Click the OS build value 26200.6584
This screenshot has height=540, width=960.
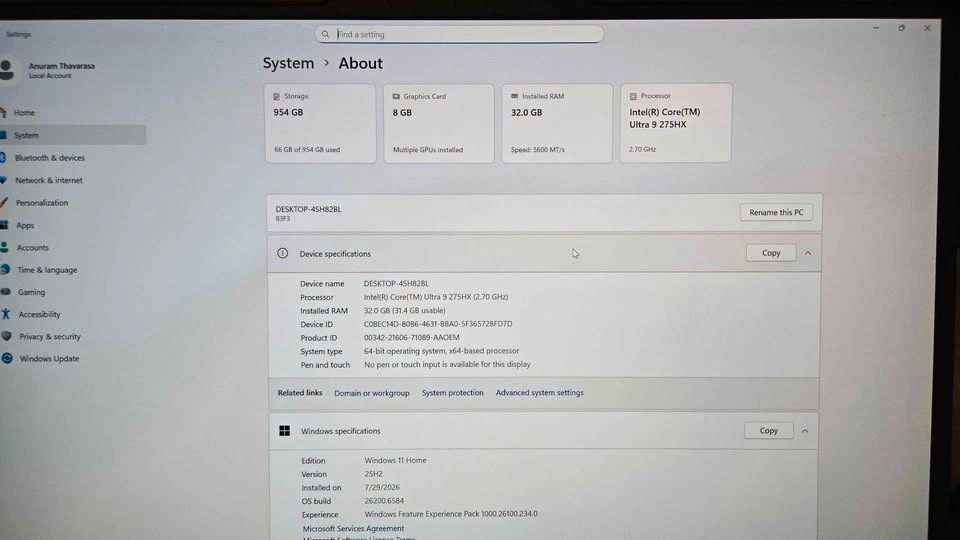[x=384, y=501]
